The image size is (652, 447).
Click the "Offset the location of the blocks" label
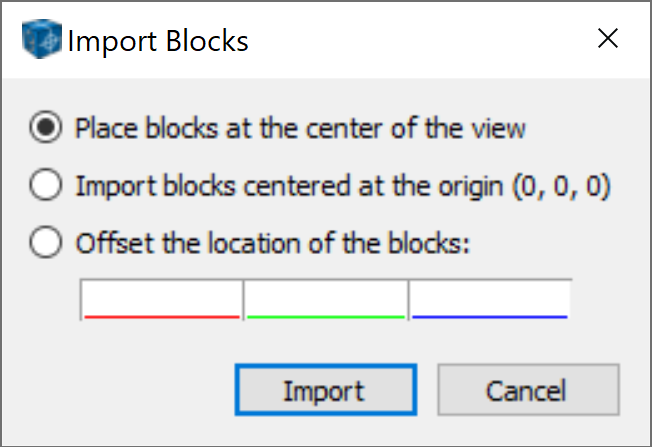pyautogui.click(x=272, y=243)
